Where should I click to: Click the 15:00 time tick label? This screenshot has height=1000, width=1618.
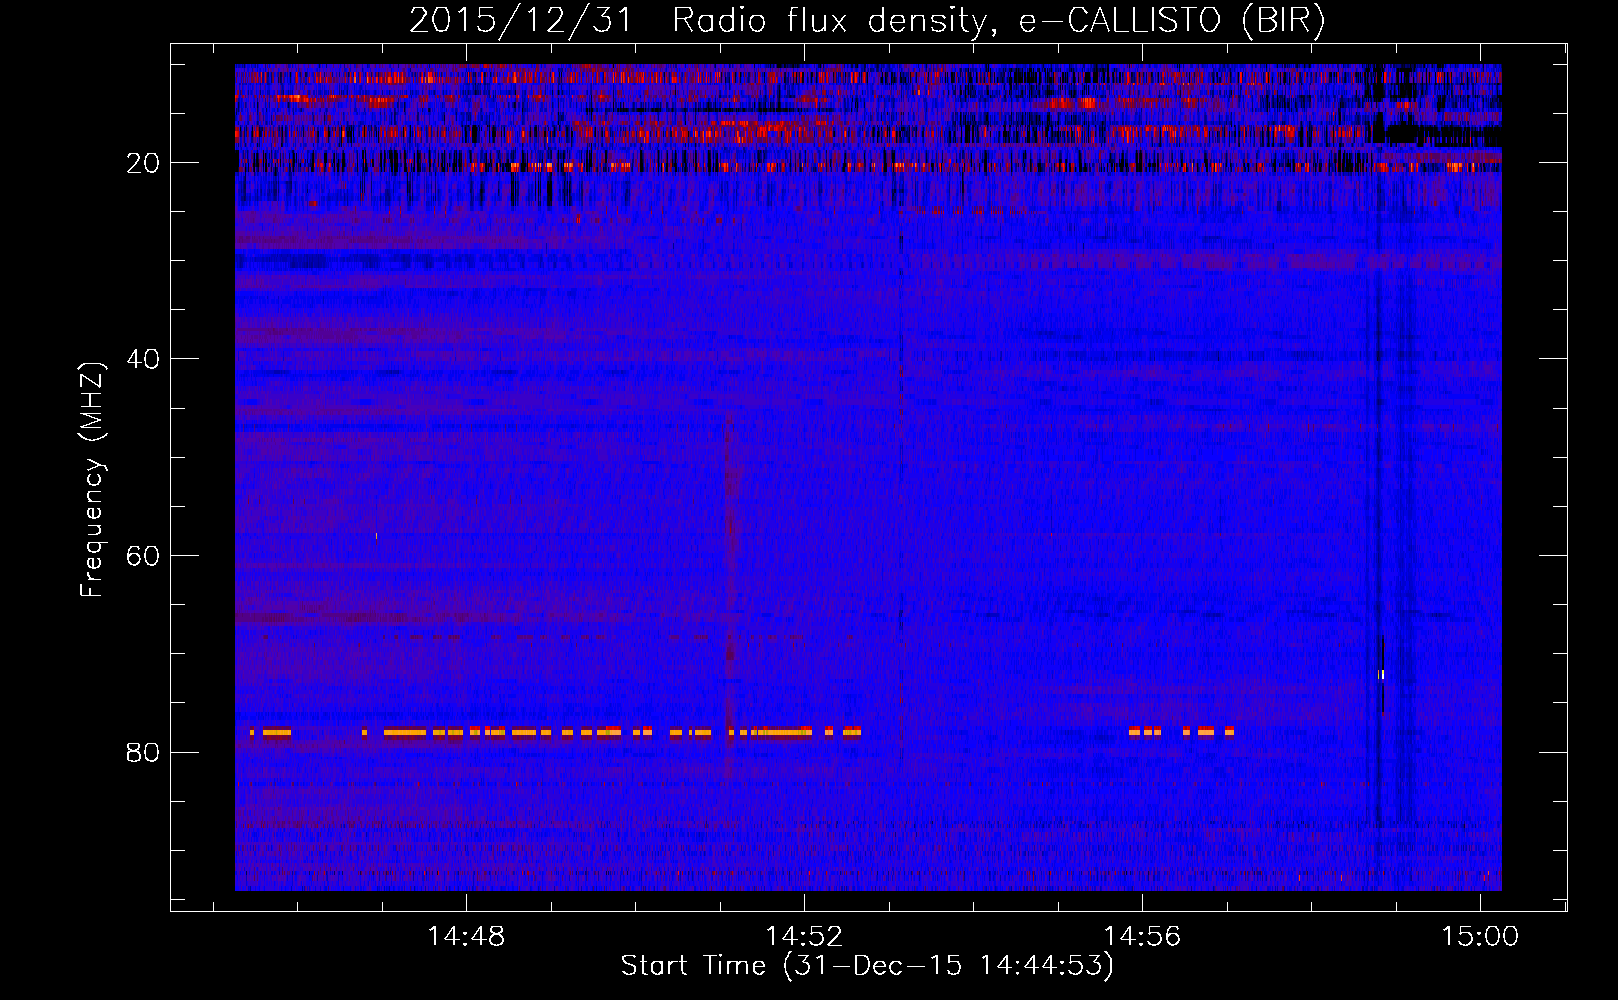(x=1480, y=937)
